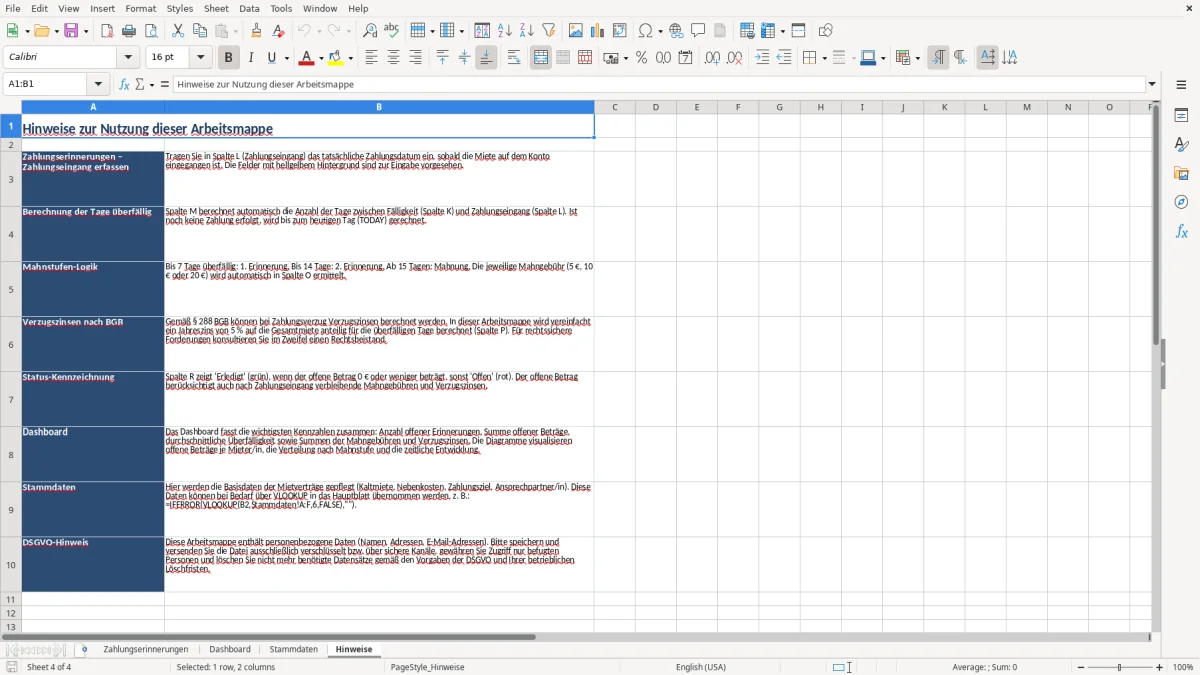Screen dimensions: 1200x675
Task: Open the Function Wizard icon
Action: point(125,84)
